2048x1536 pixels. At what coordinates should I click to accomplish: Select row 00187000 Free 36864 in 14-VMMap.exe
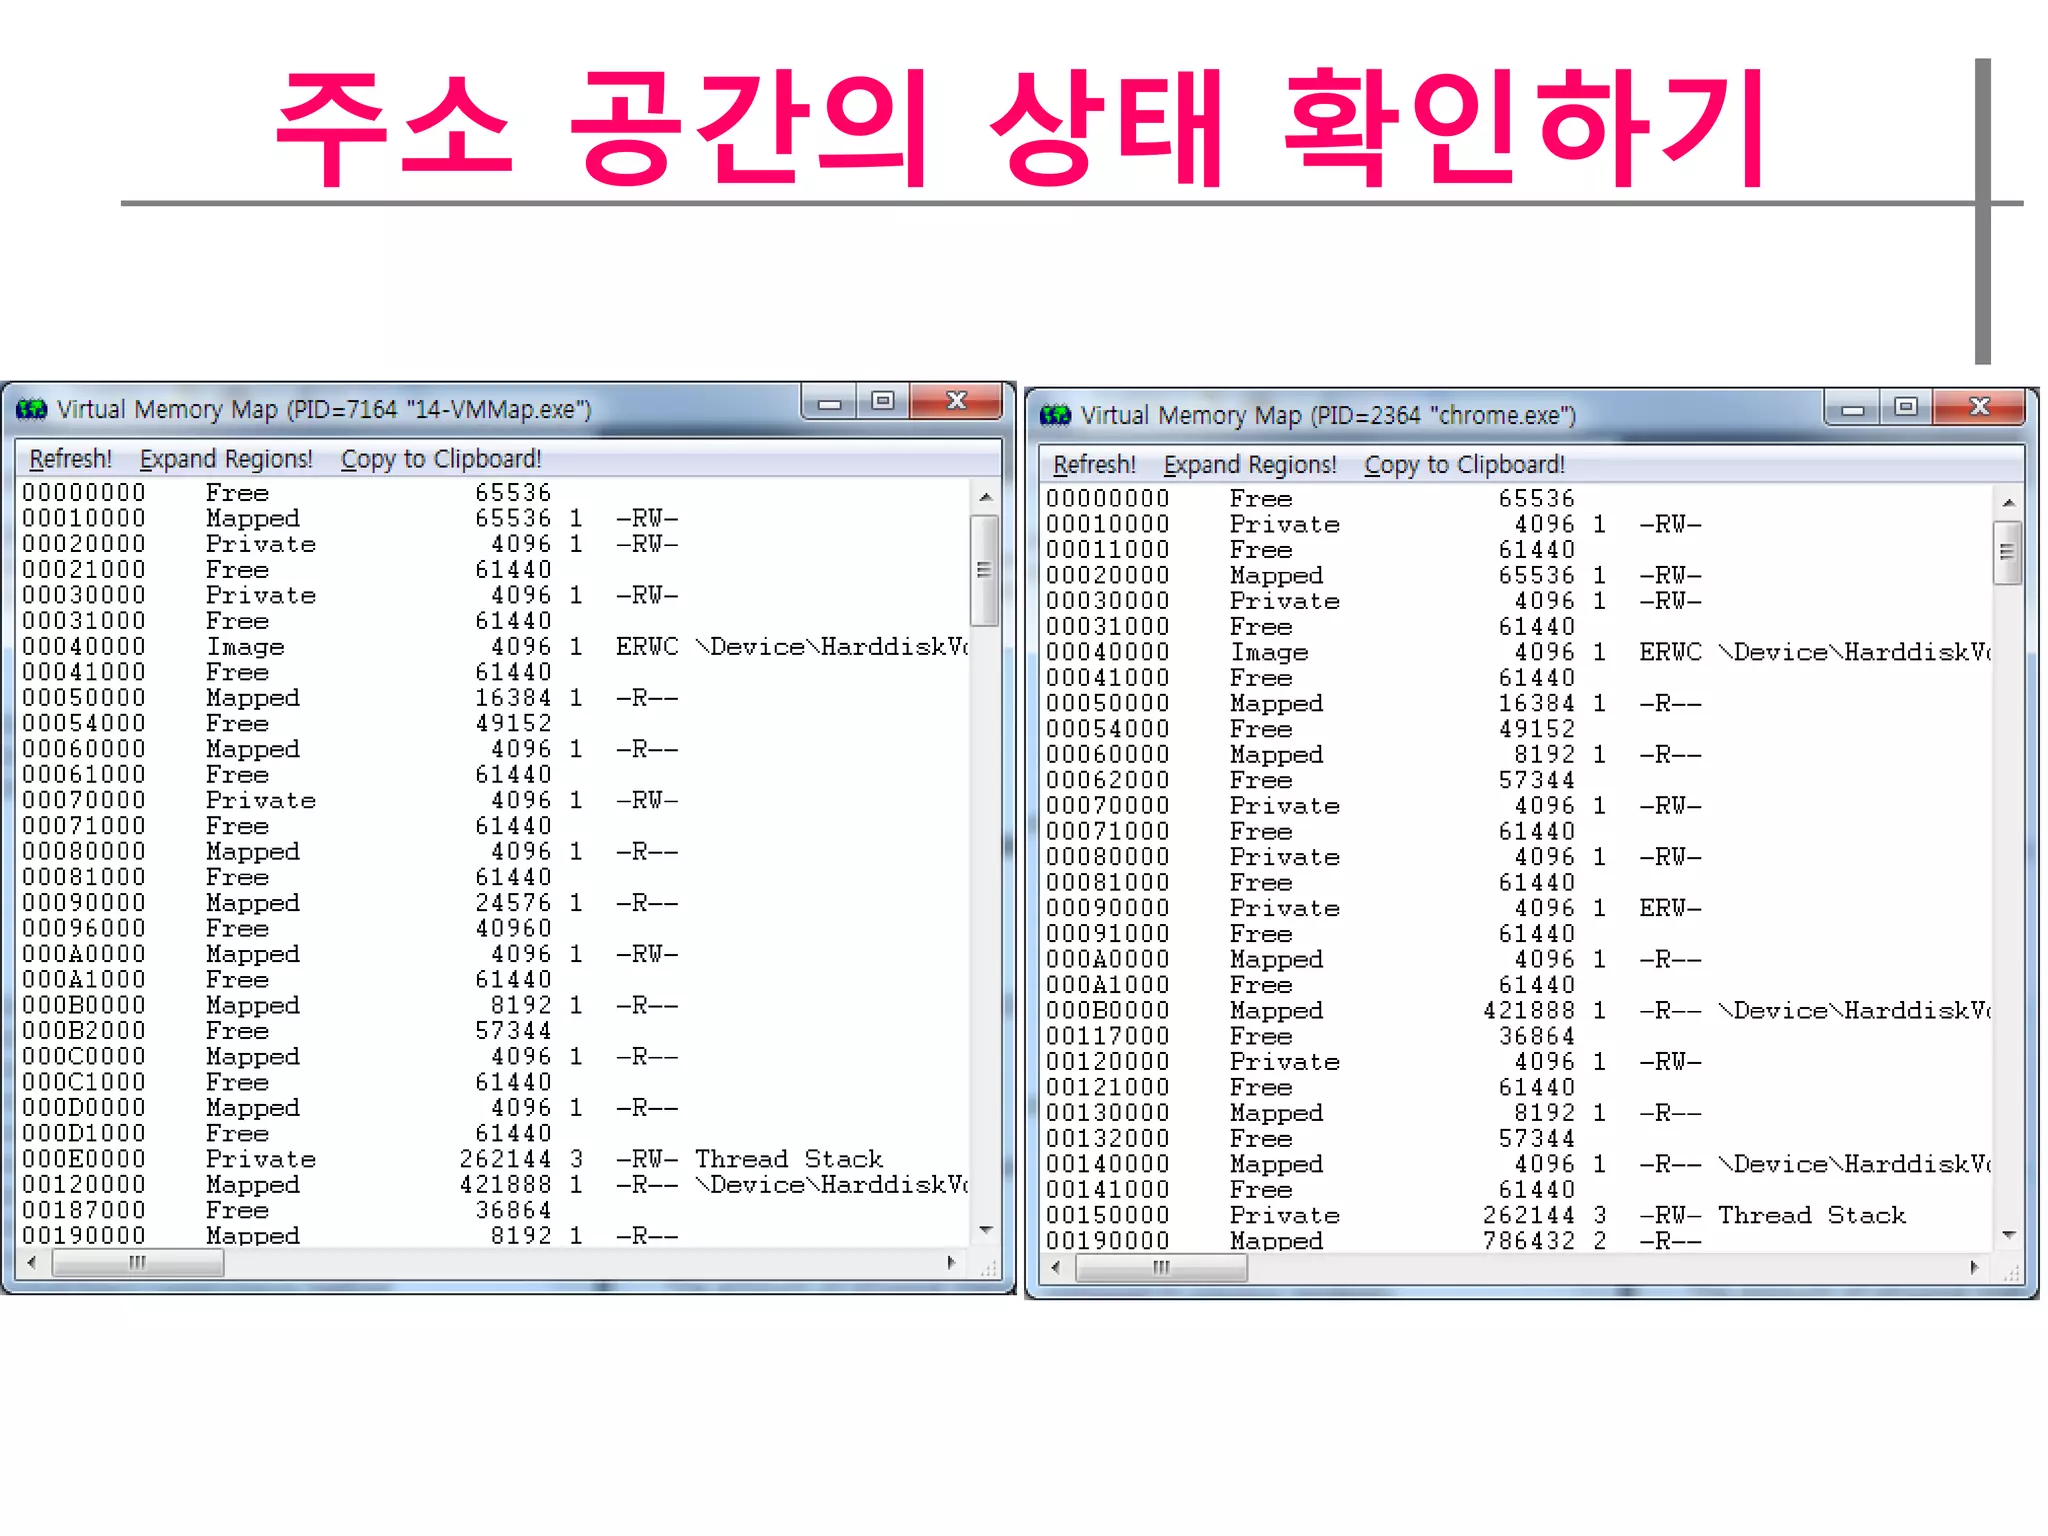[495, 1211]
